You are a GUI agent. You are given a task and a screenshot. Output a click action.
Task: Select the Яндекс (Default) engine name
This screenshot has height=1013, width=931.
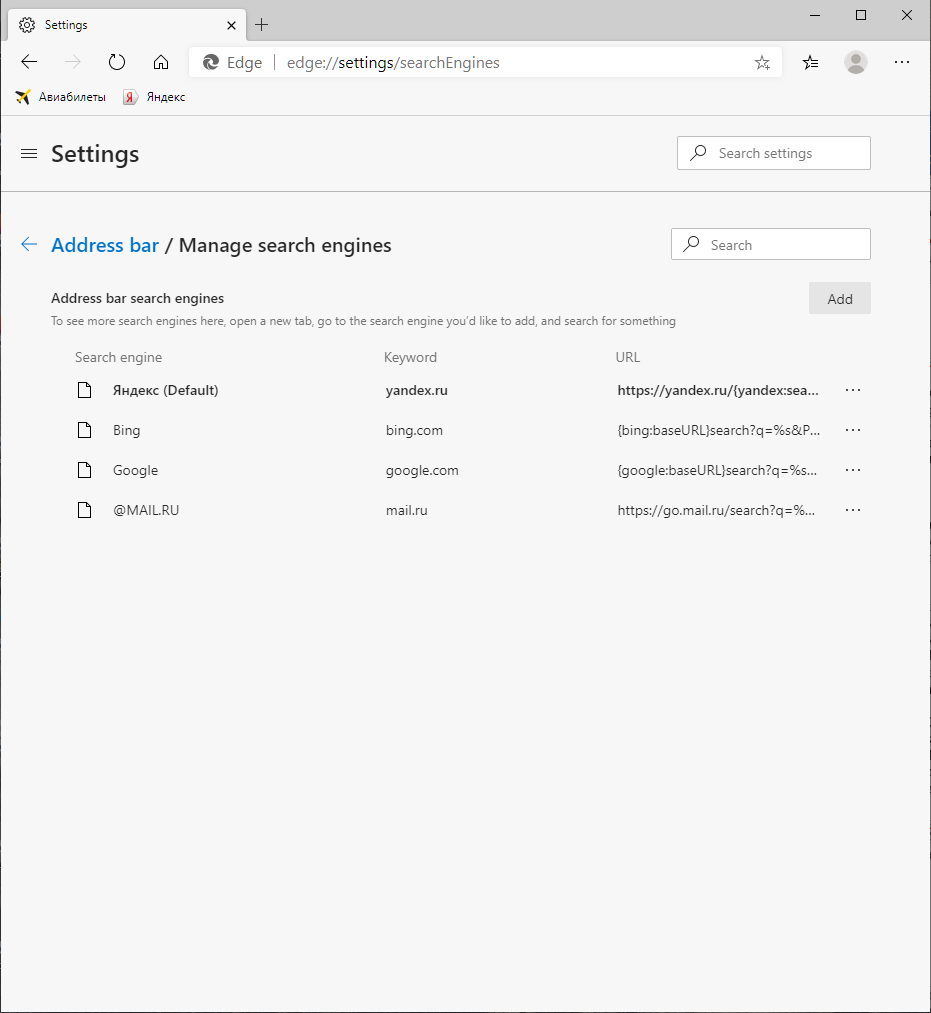click(x=165, y=390)
